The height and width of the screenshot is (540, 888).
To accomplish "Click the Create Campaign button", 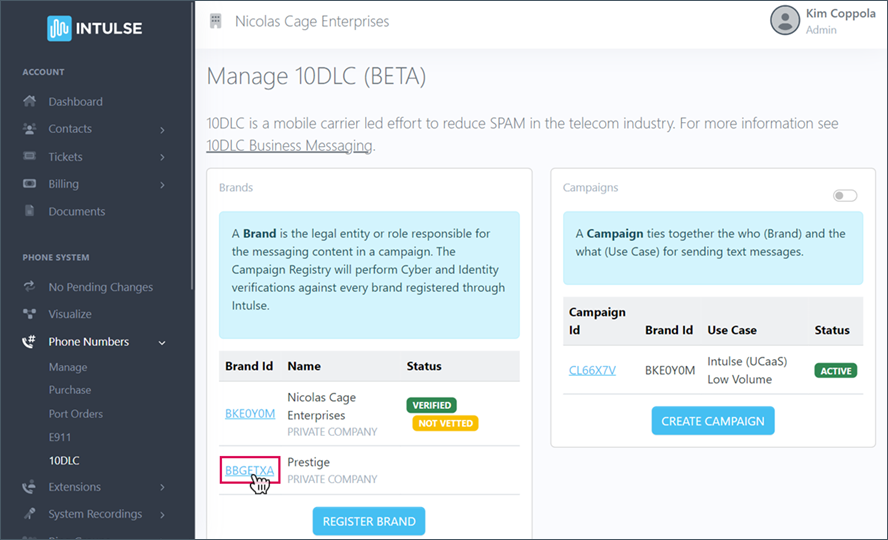I will 712,421.
